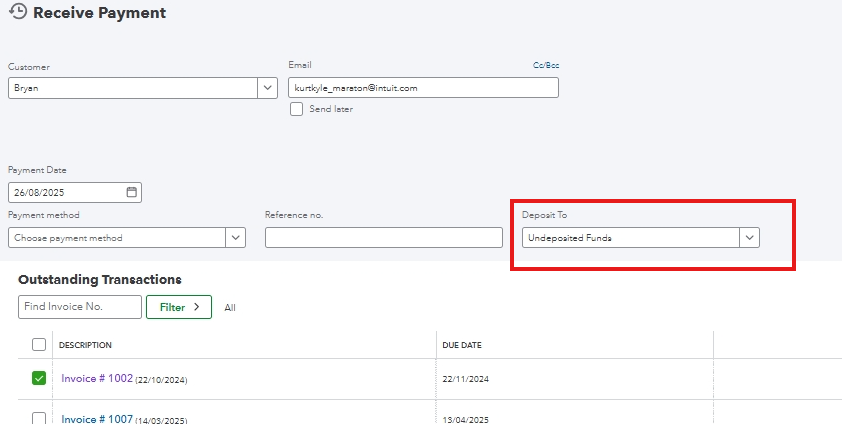Open Invoice # 1007 link
Screen dimensions: 842x424
point(96,419)
